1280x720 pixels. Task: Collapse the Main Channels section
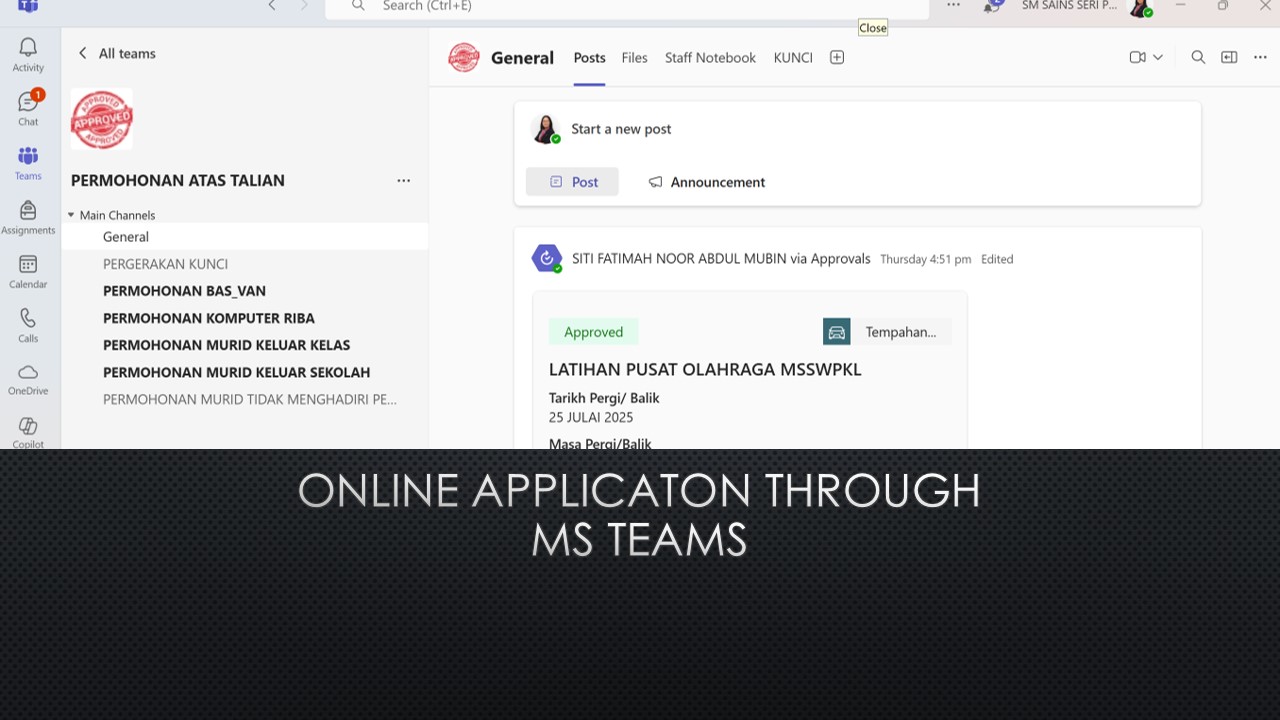click(71, 215)
